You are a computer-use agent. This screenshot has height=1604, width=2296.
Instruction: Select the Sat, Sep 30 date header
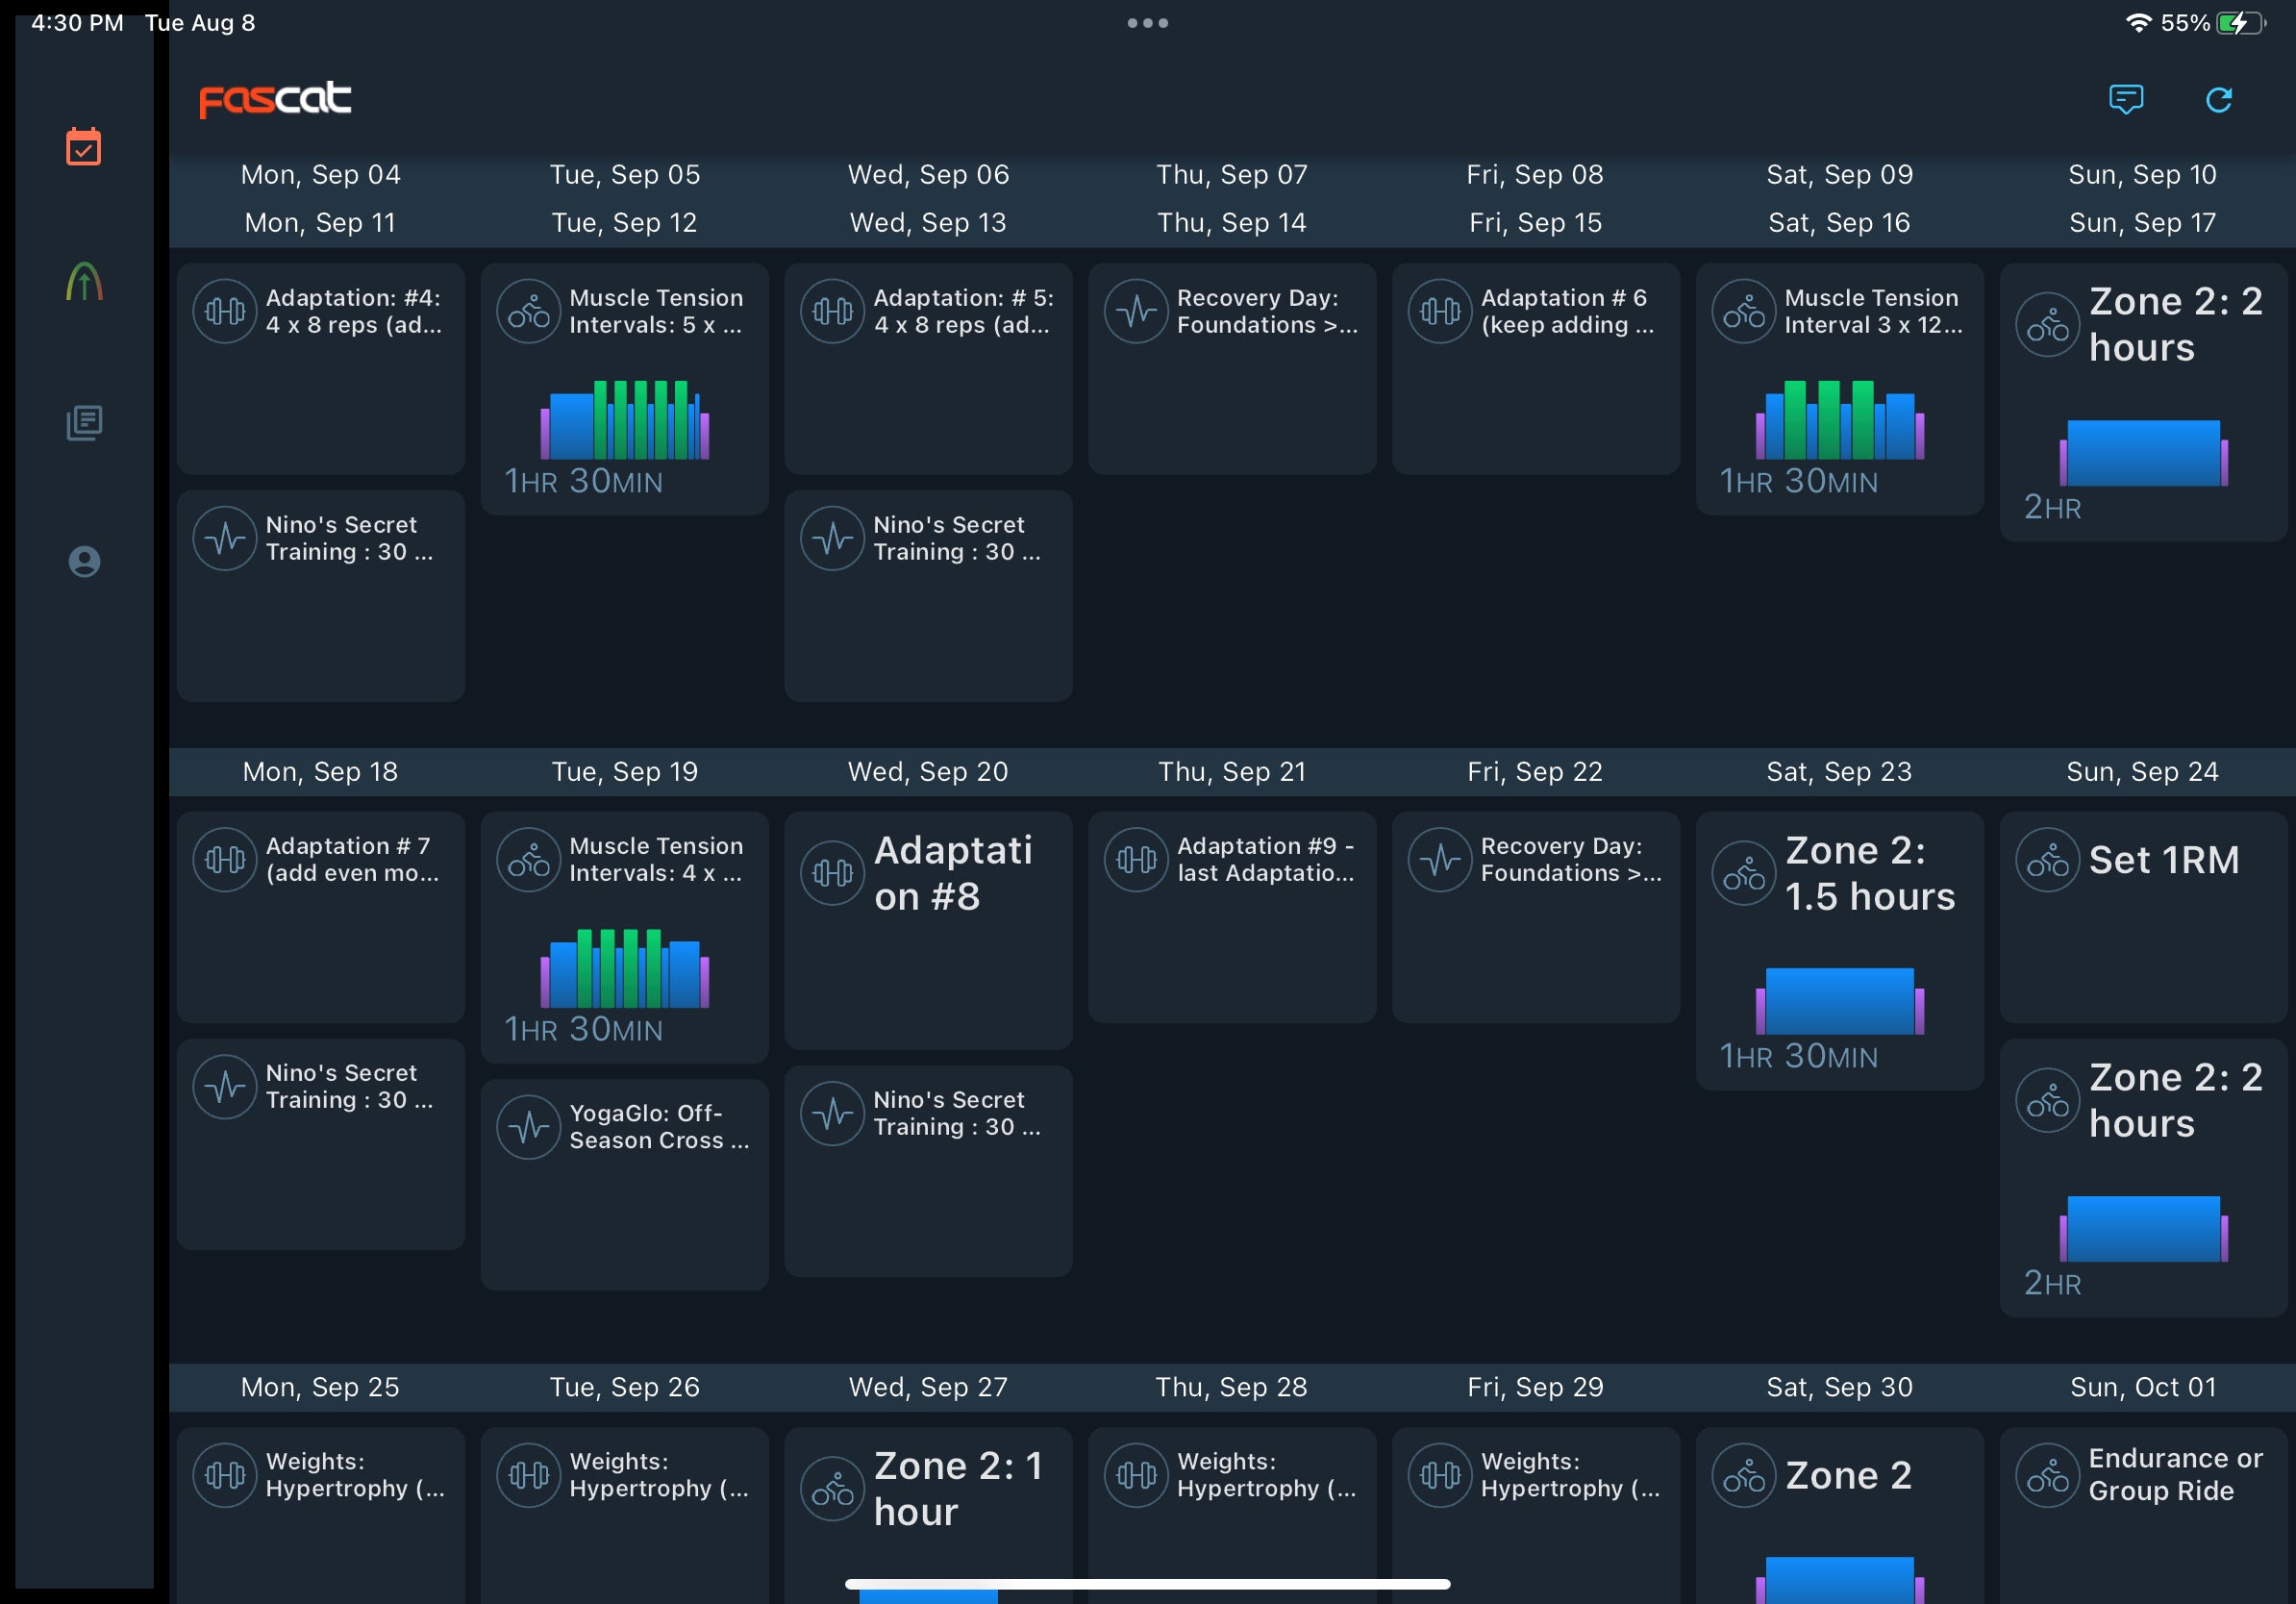pyautogui.click(x=1840, y=1387)
